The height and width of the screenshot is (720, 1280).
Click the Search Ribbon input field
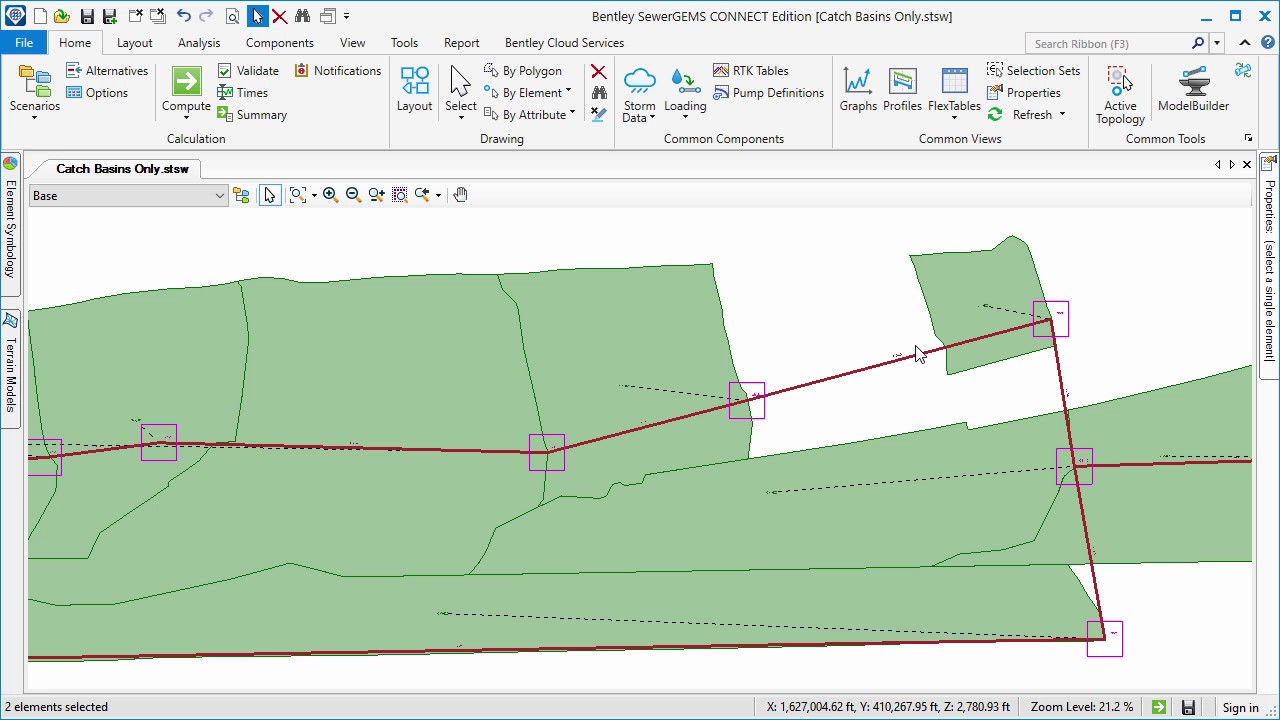click(1110, 43)
